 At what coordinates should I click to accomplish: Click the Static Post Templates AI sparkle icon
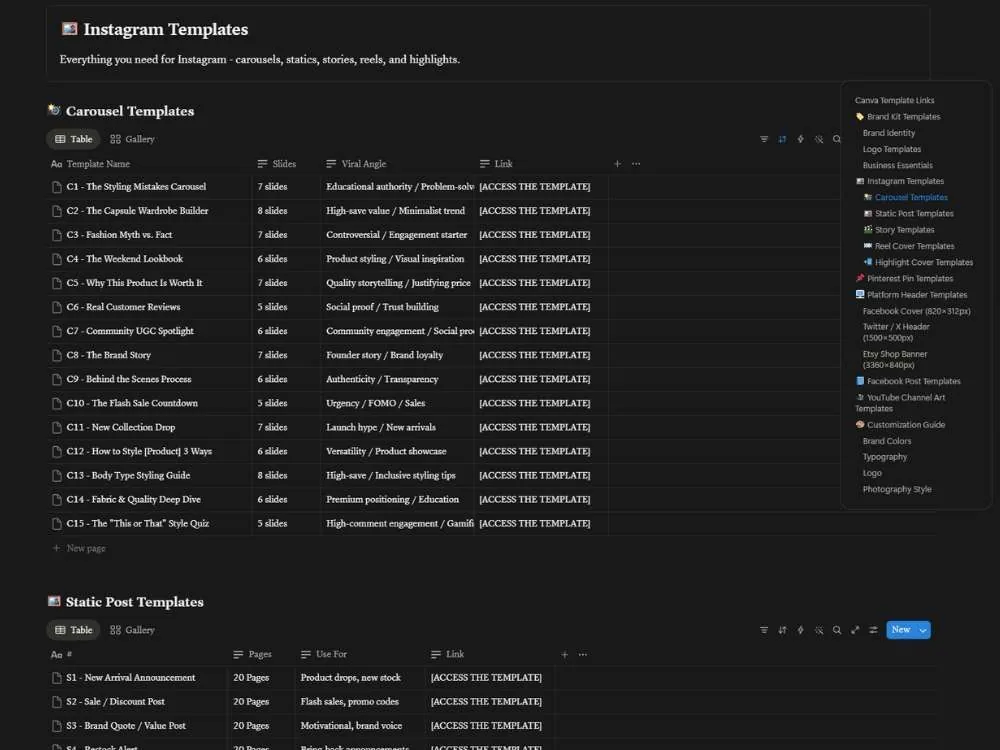click(819, 630)
